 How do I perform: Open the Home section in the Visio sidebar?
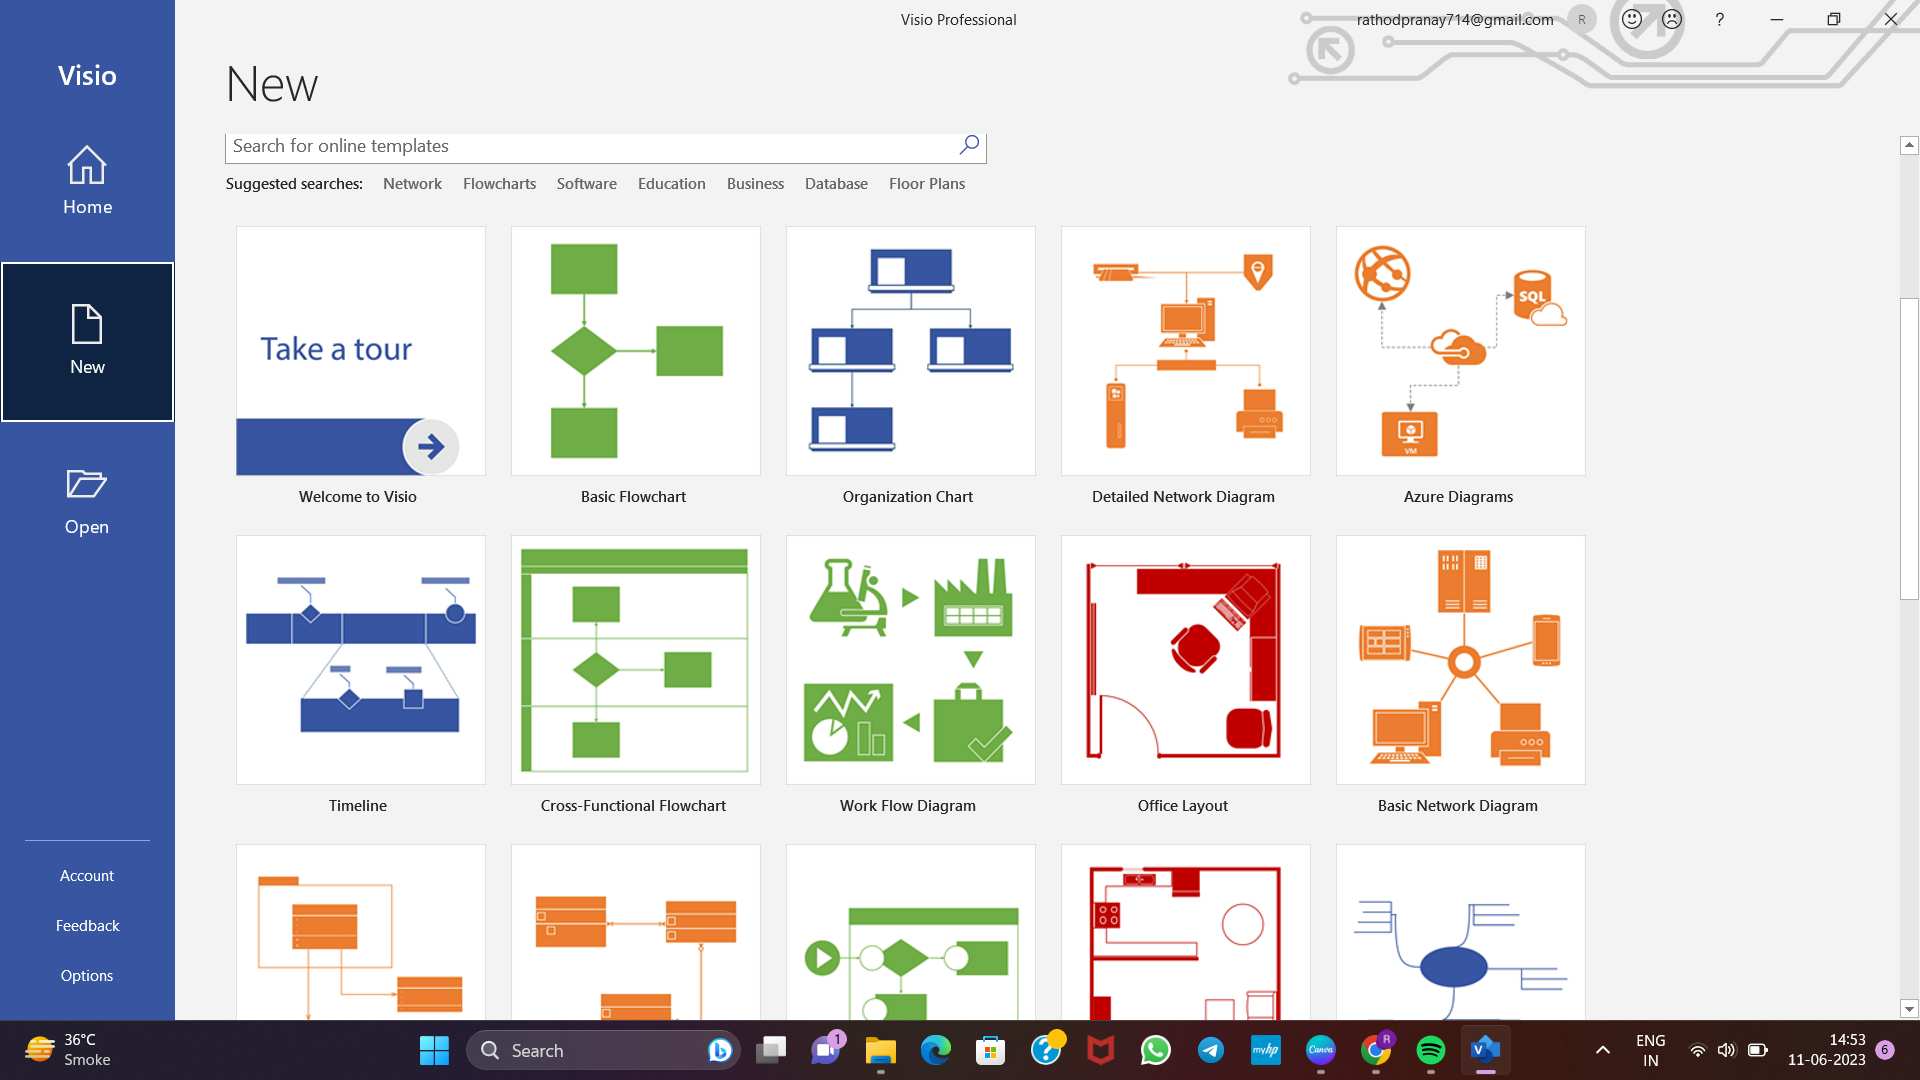(87, 182)
